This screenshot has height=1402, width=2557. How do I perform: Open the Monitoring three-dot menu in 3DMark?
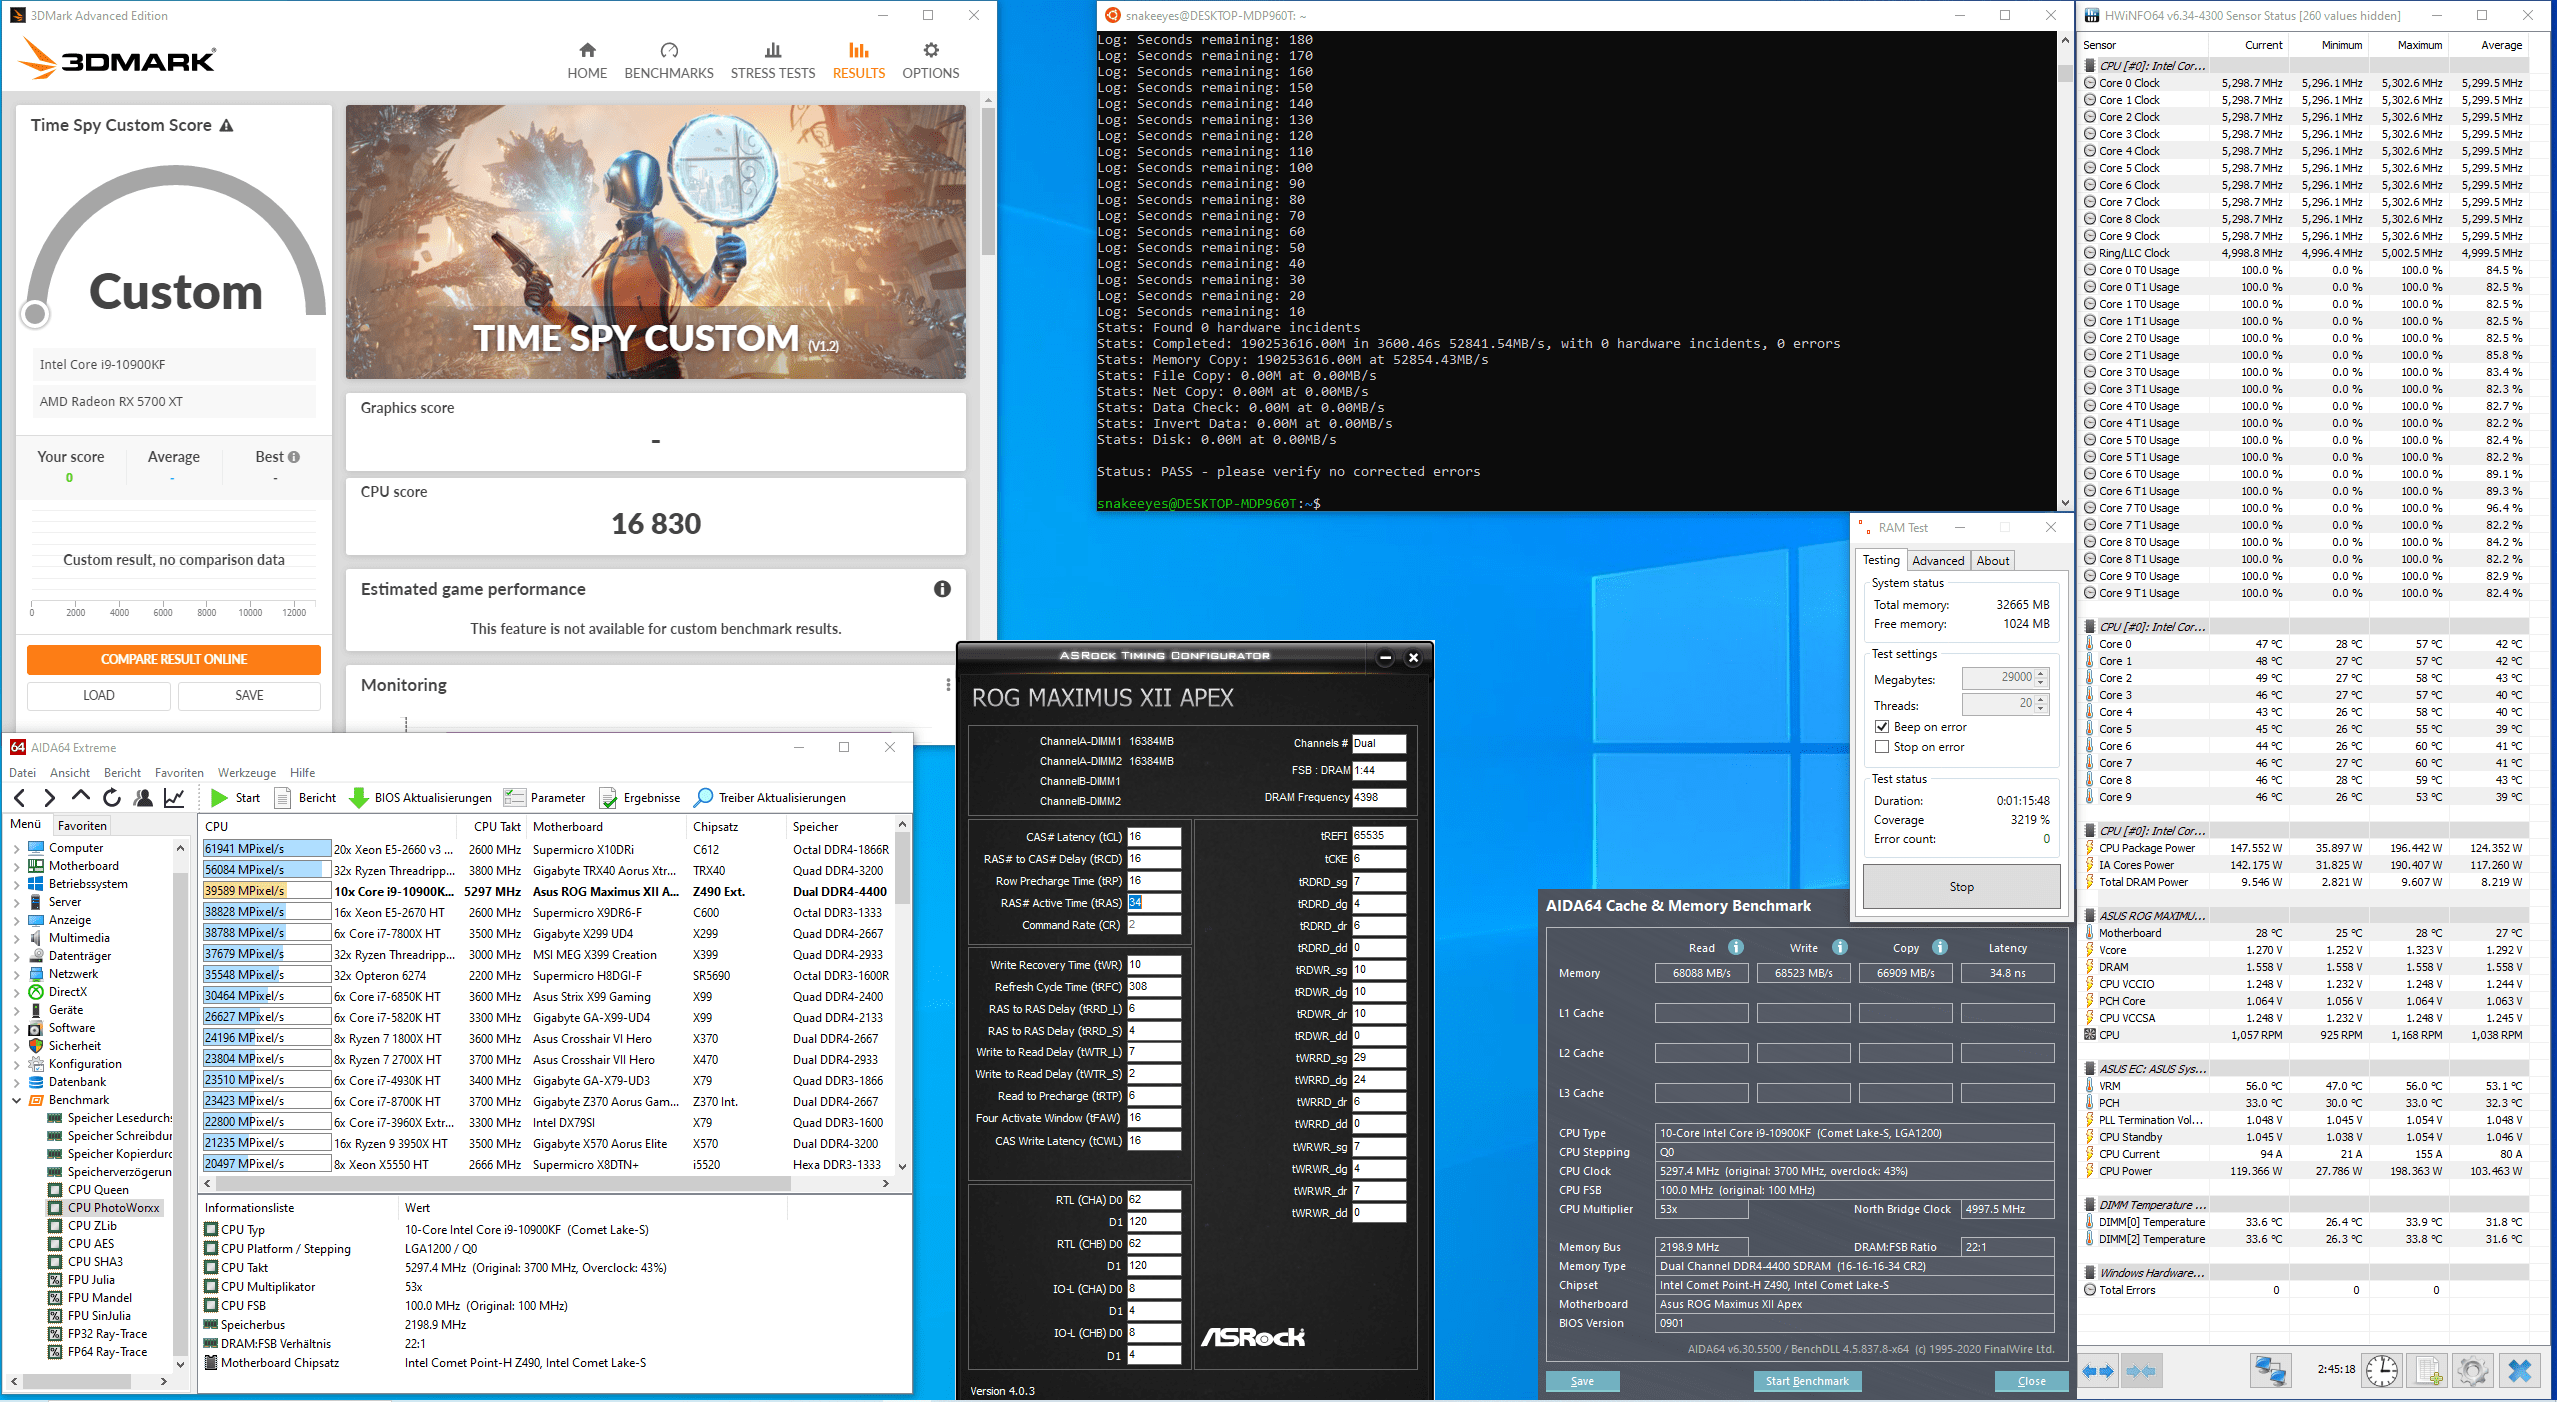(x=948, y=685)
